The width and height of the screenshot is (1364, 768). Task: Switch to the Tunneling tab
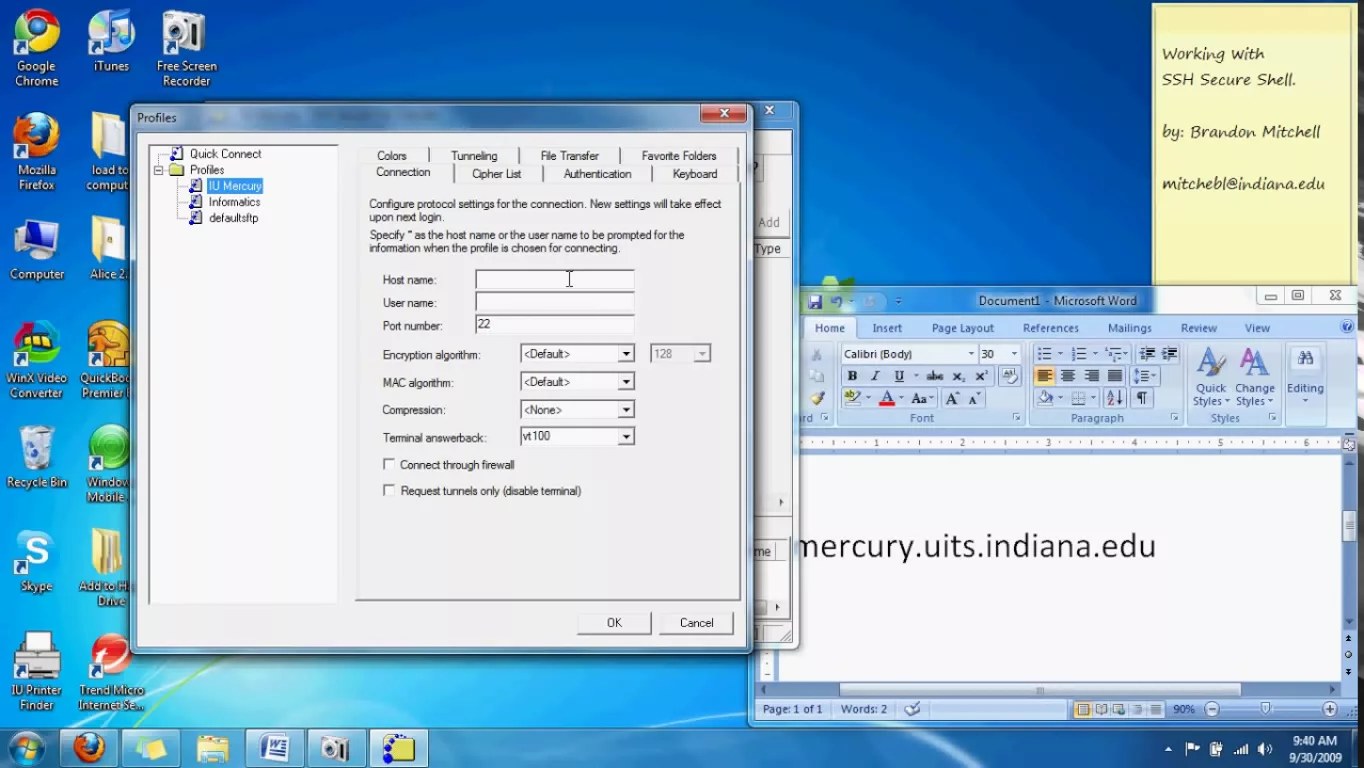tap(474, 155)
